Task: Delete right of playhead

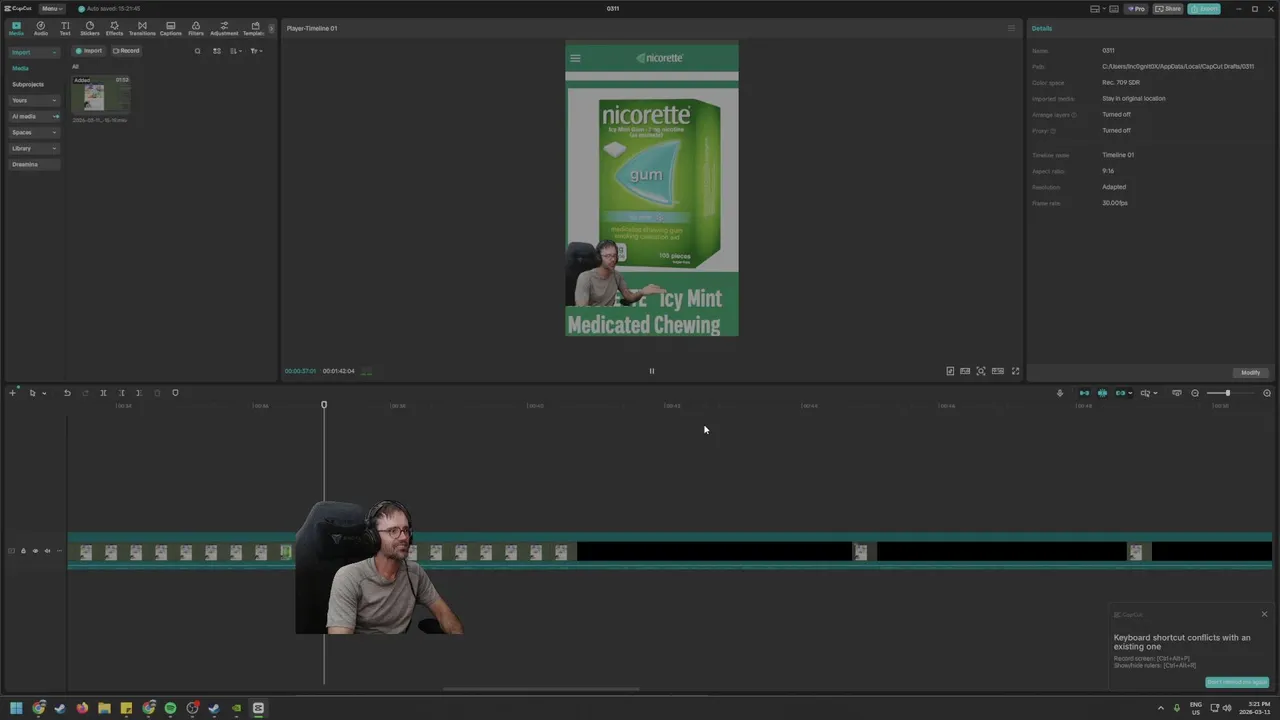Action: pos(139,393)
